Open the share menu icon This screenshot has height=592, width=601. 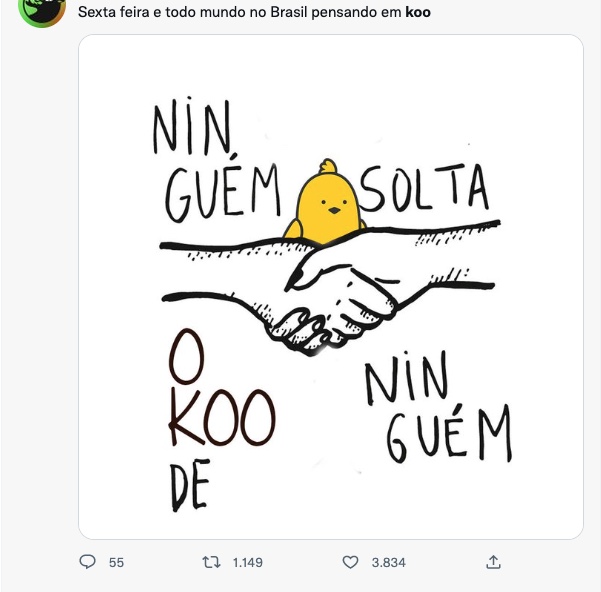coord(492,562)
